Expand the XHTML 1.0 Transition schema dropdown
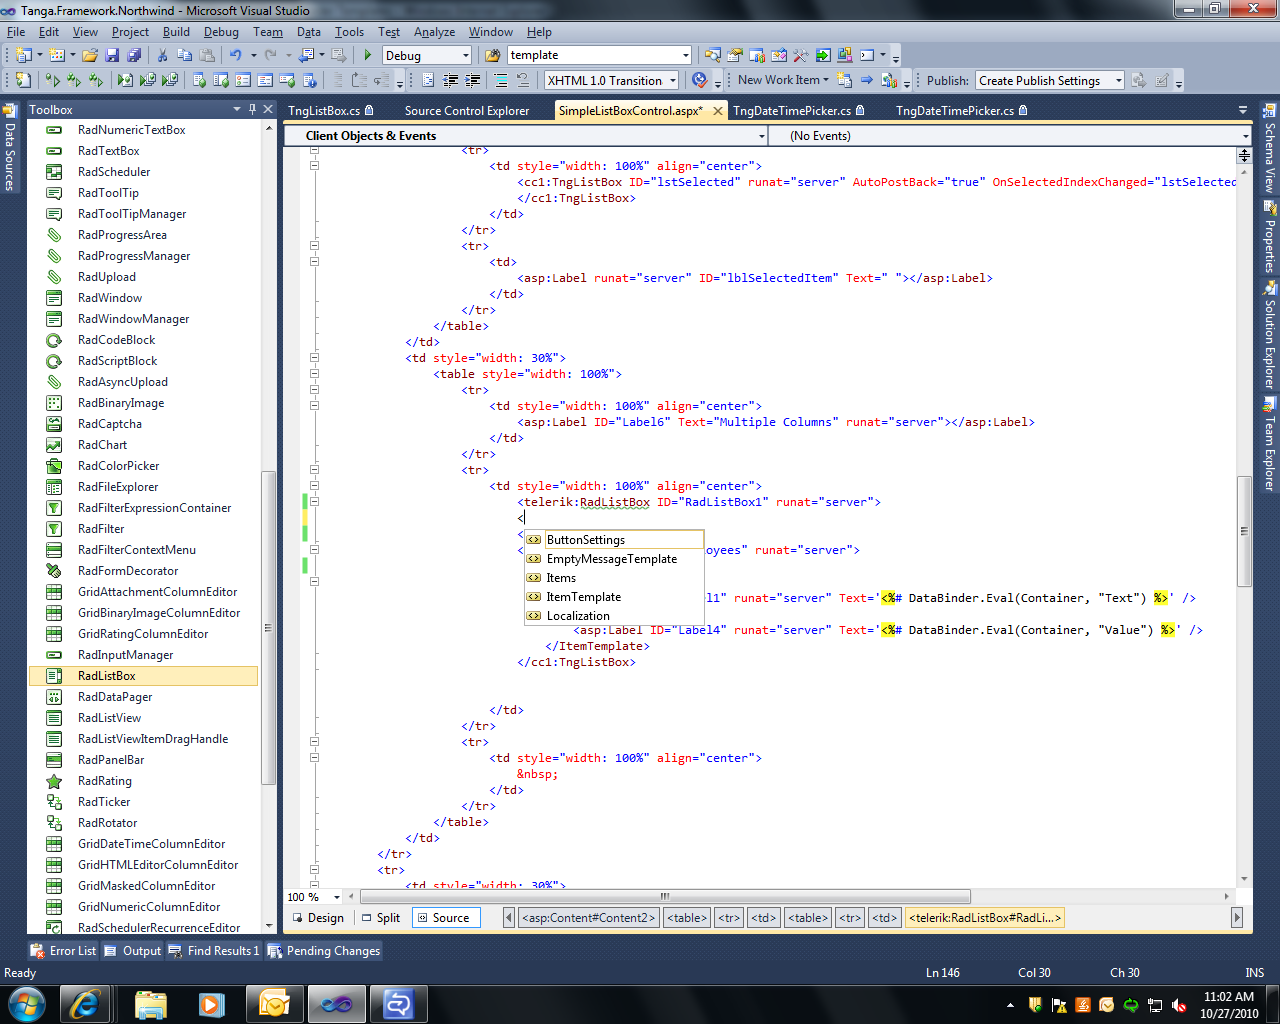This screenshot has width=1280, height=1024. point(673,81)
